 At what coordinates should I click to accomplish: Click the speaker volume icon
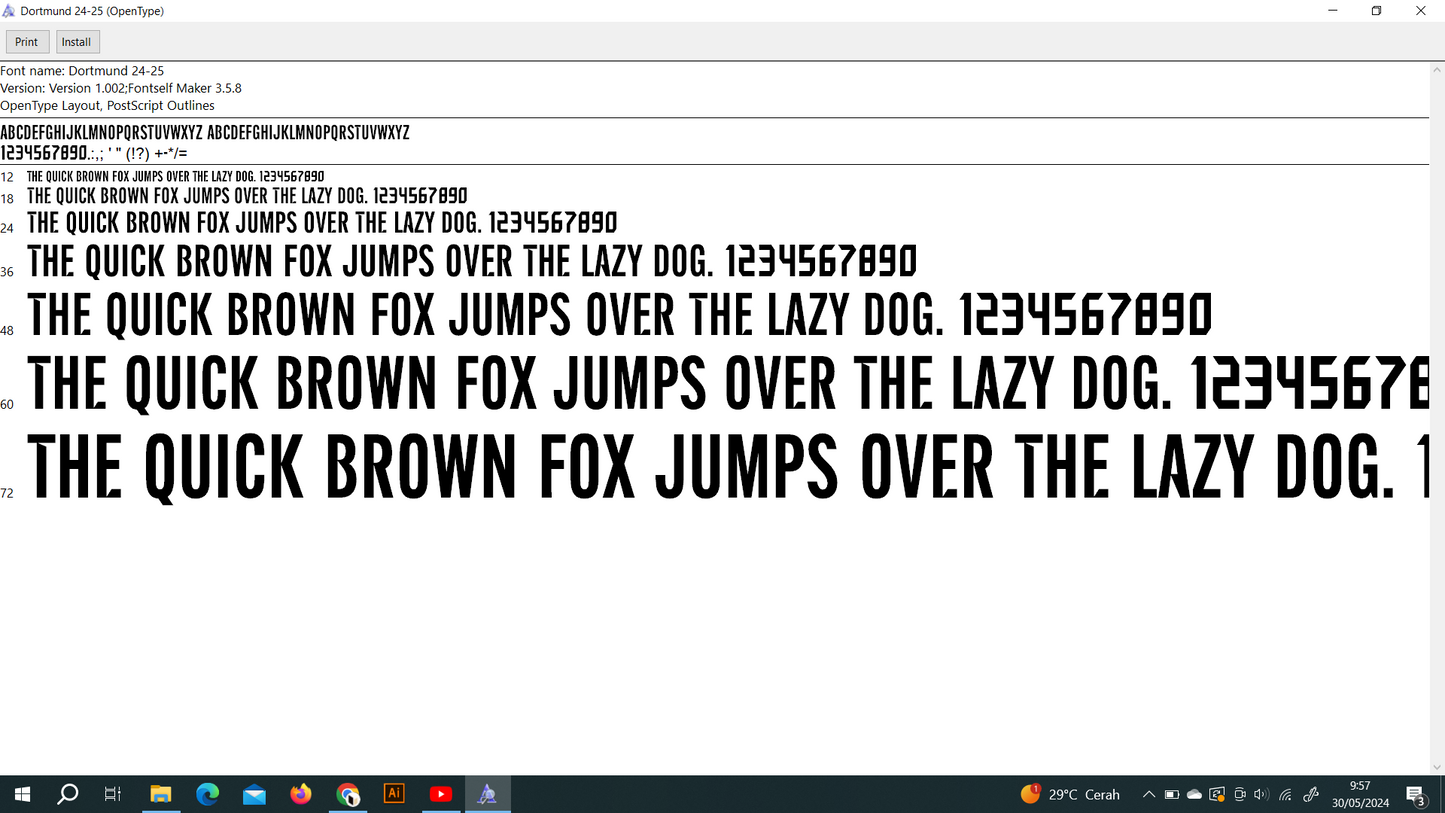coord(1261,795)
